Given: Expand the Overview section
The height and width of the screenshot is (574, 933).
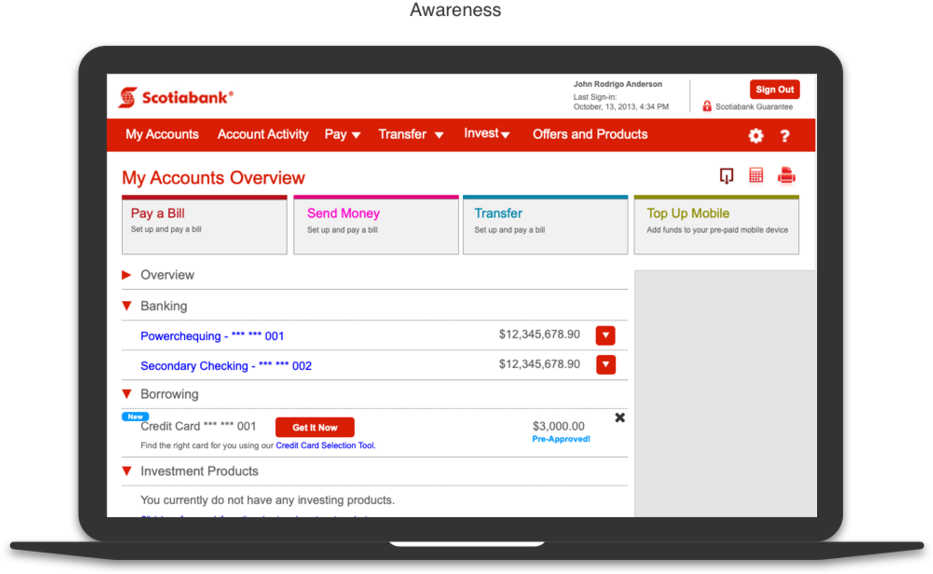Looking at the screenshot, I should click(x=127, y=275).
